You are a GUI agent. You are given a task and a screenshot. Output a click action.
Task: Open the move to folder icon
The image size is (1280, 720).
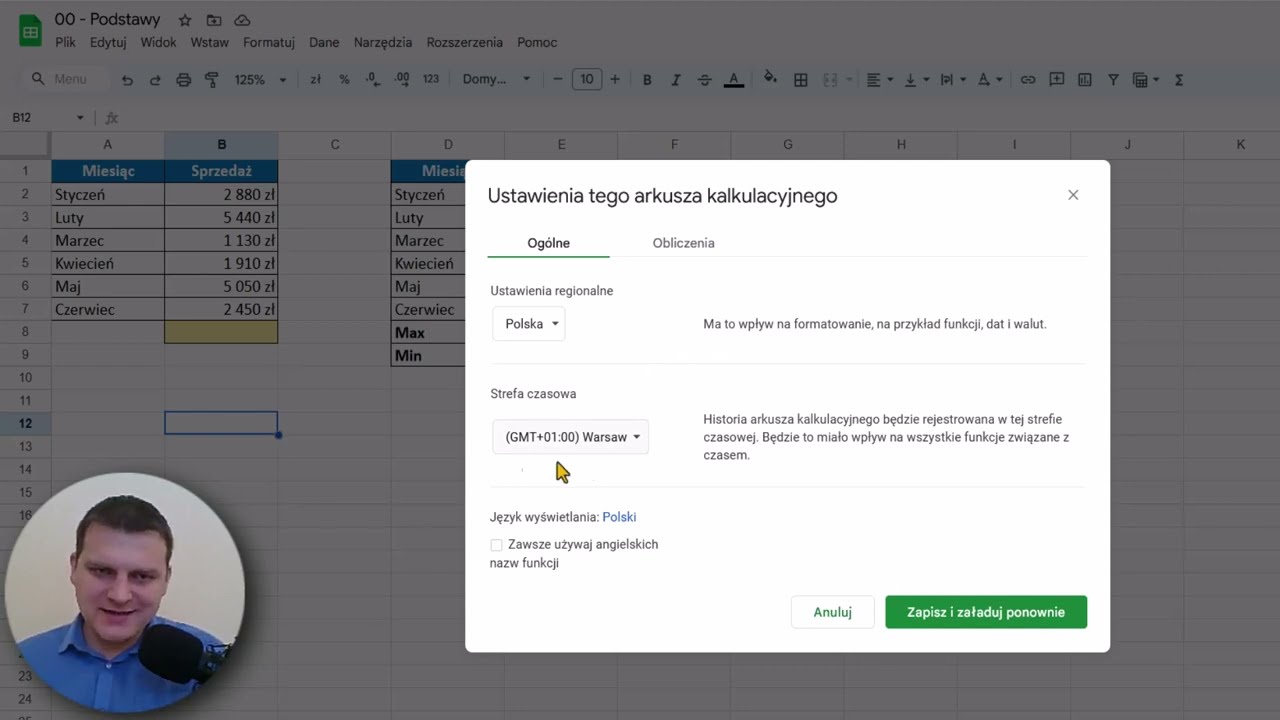pos(213,20)
